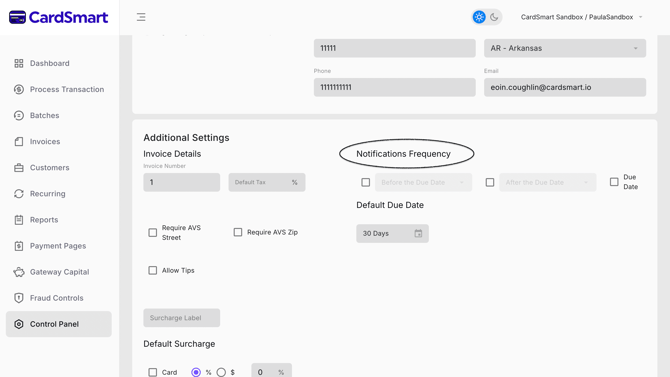
Task: Enable the Before the Due Date checkbox
Action: coord(365,183)
